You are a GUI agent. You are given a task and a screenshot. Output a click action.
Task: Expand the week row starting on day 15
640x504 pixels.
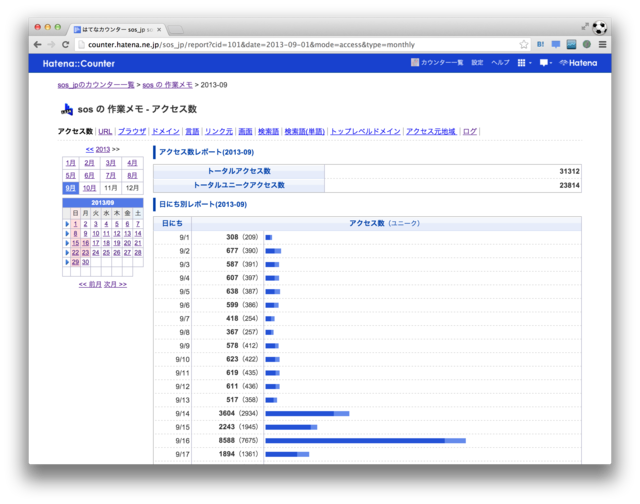point(67,243)
